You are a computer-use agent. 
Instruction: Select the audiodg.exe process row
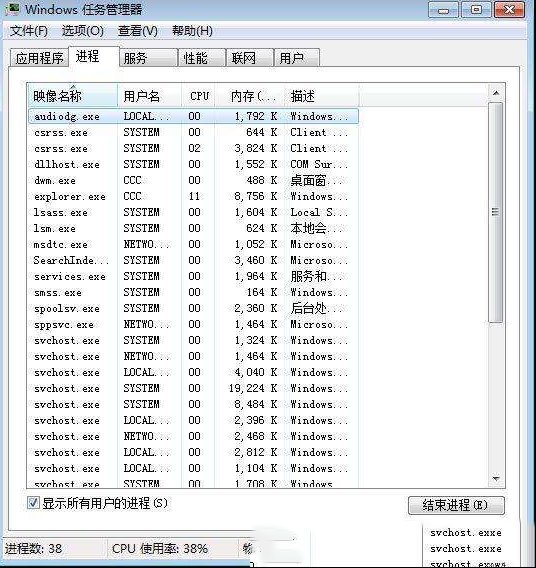pos(193,116)
